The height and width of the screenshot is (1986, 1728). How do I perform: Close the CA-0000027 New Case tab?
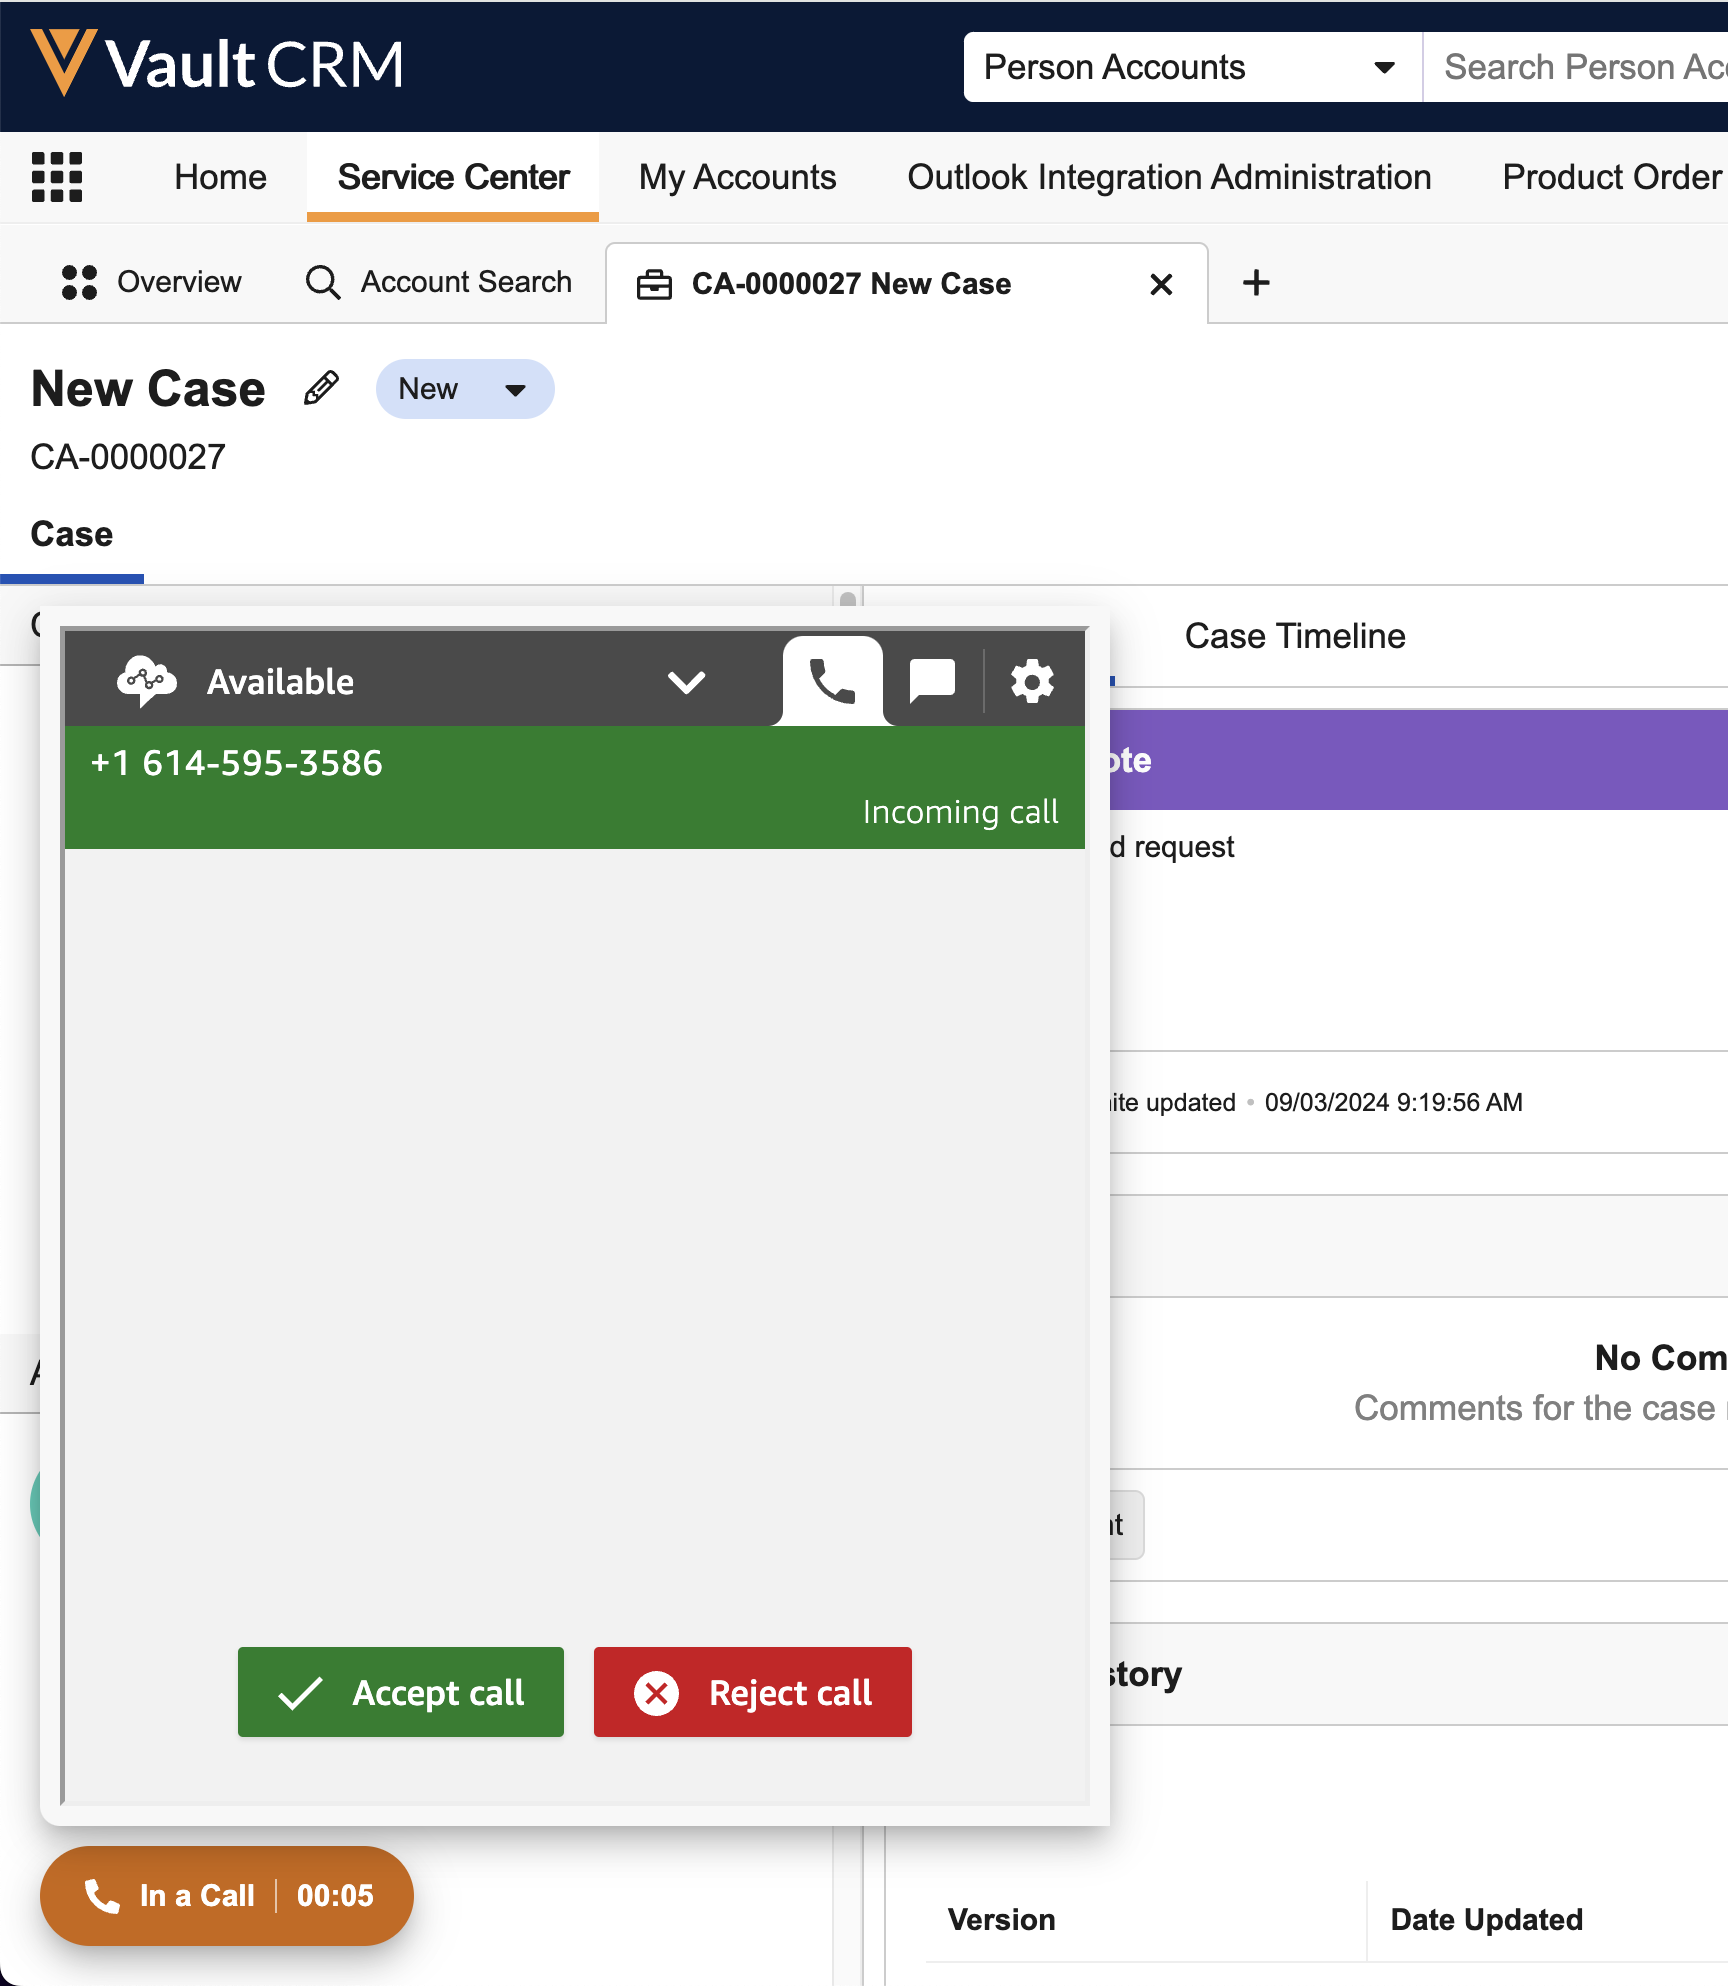(1161, 285)
